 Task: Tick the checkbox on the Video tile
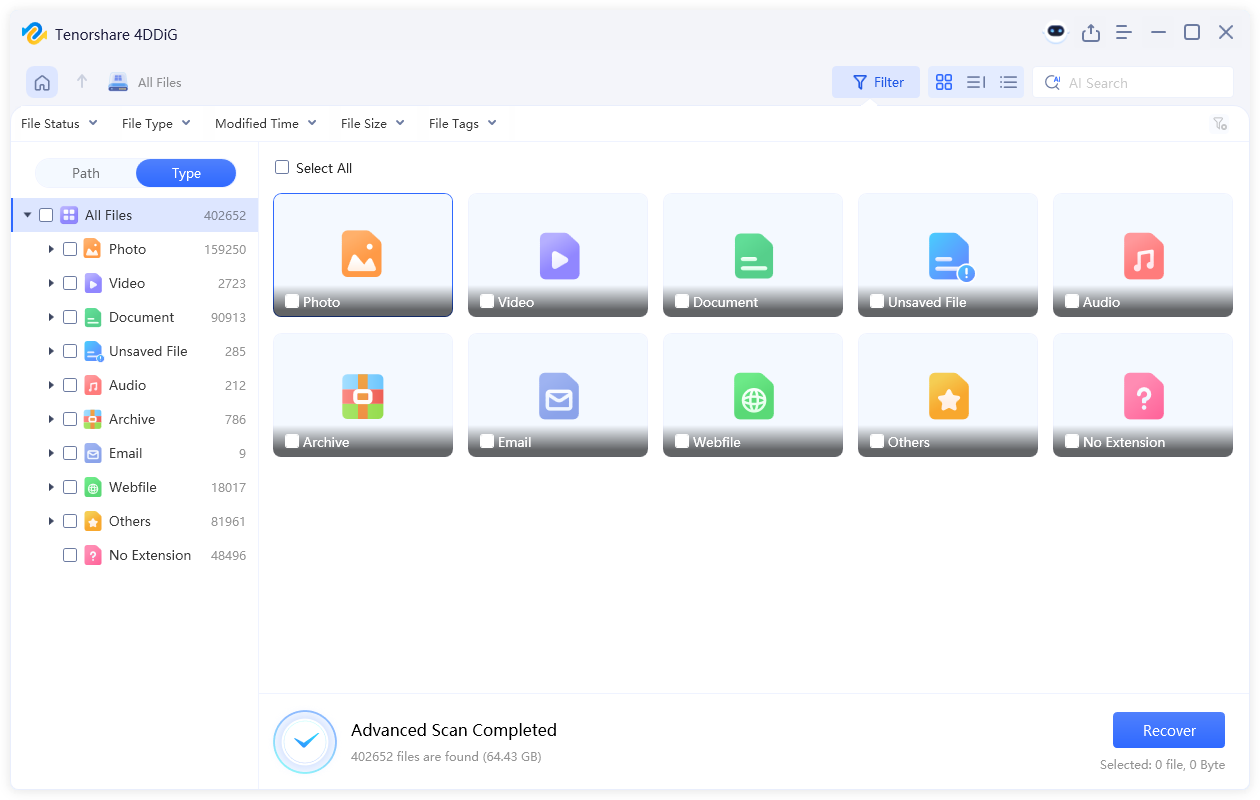coord(487,301)
